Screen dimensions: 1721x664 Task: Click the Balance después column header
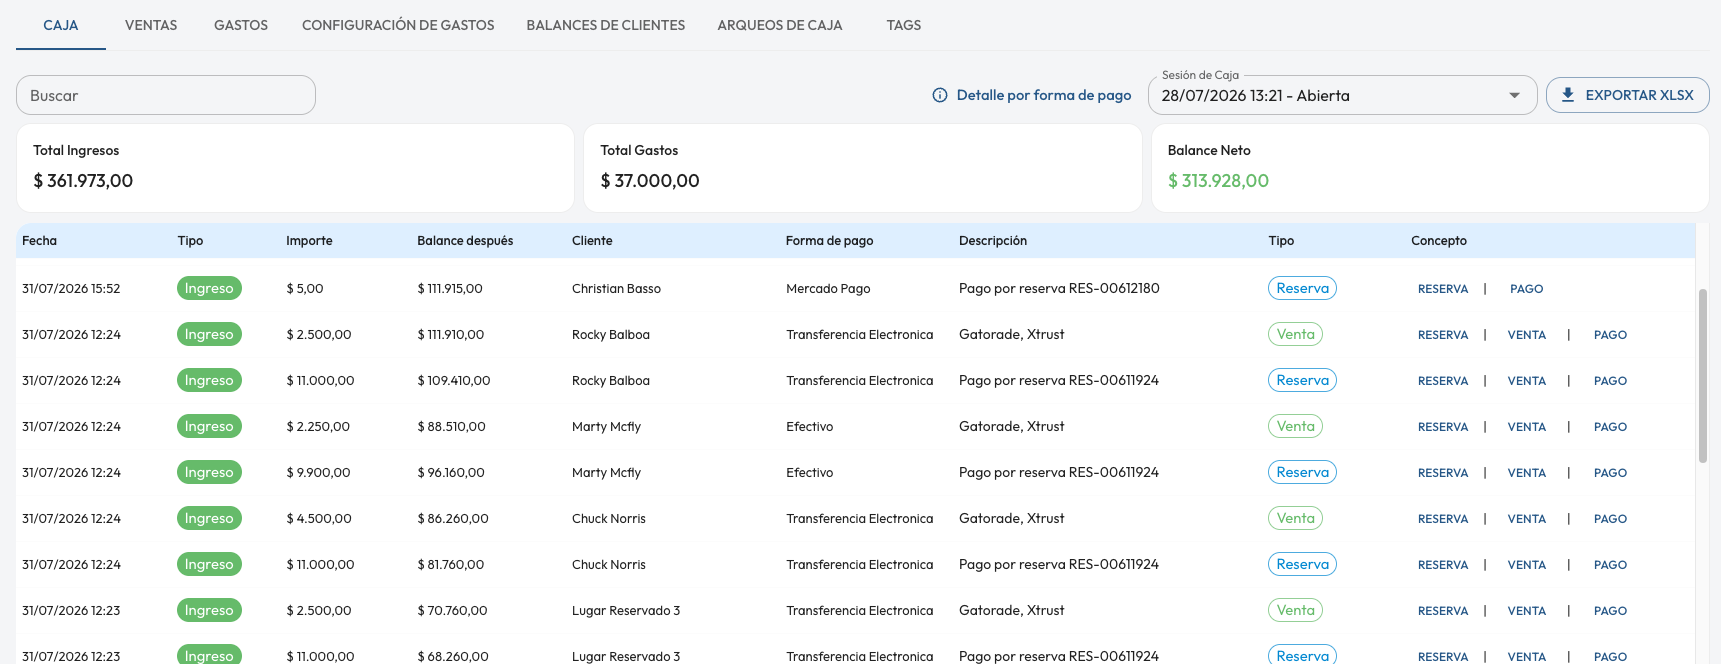465,241
